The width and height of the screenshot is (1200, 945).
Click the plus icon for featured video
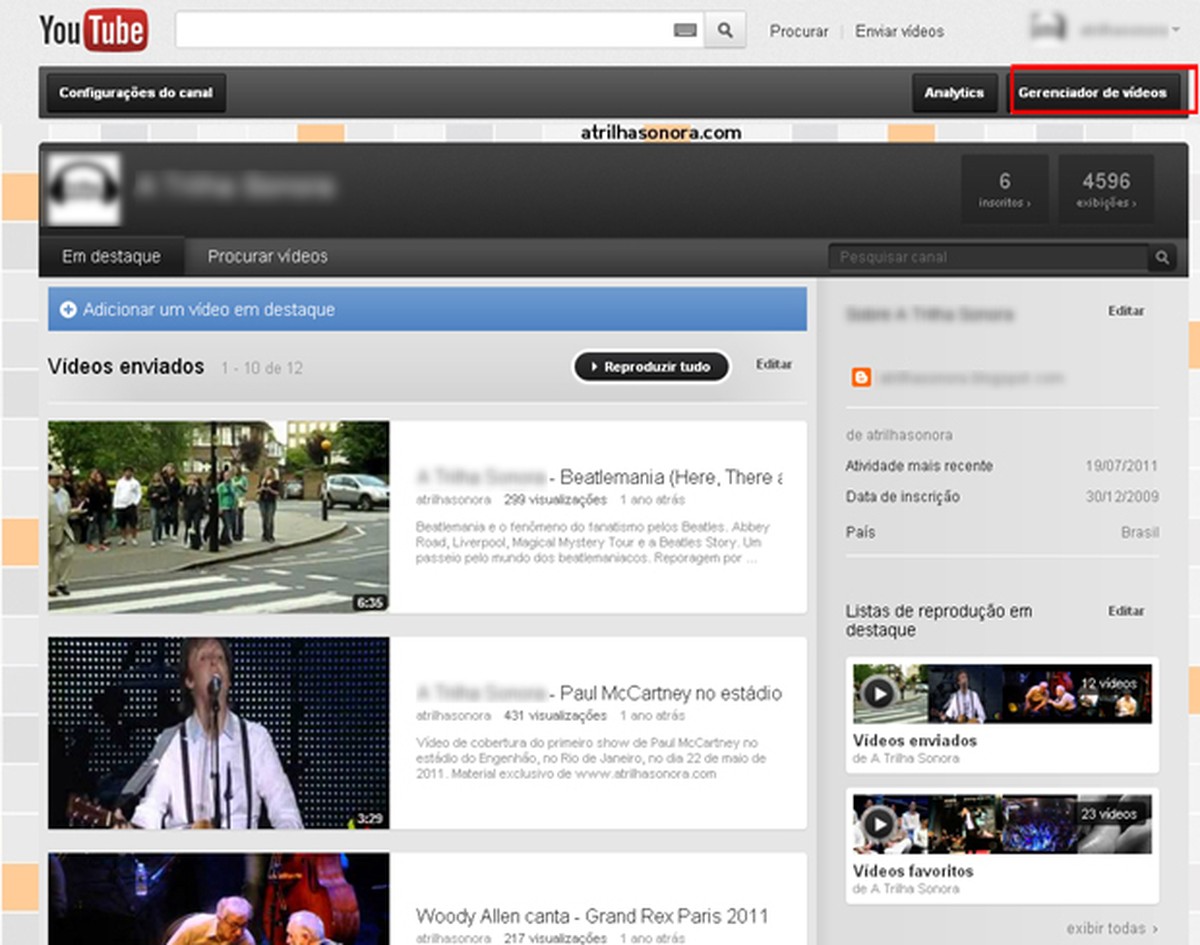click(x=68, y=310)
